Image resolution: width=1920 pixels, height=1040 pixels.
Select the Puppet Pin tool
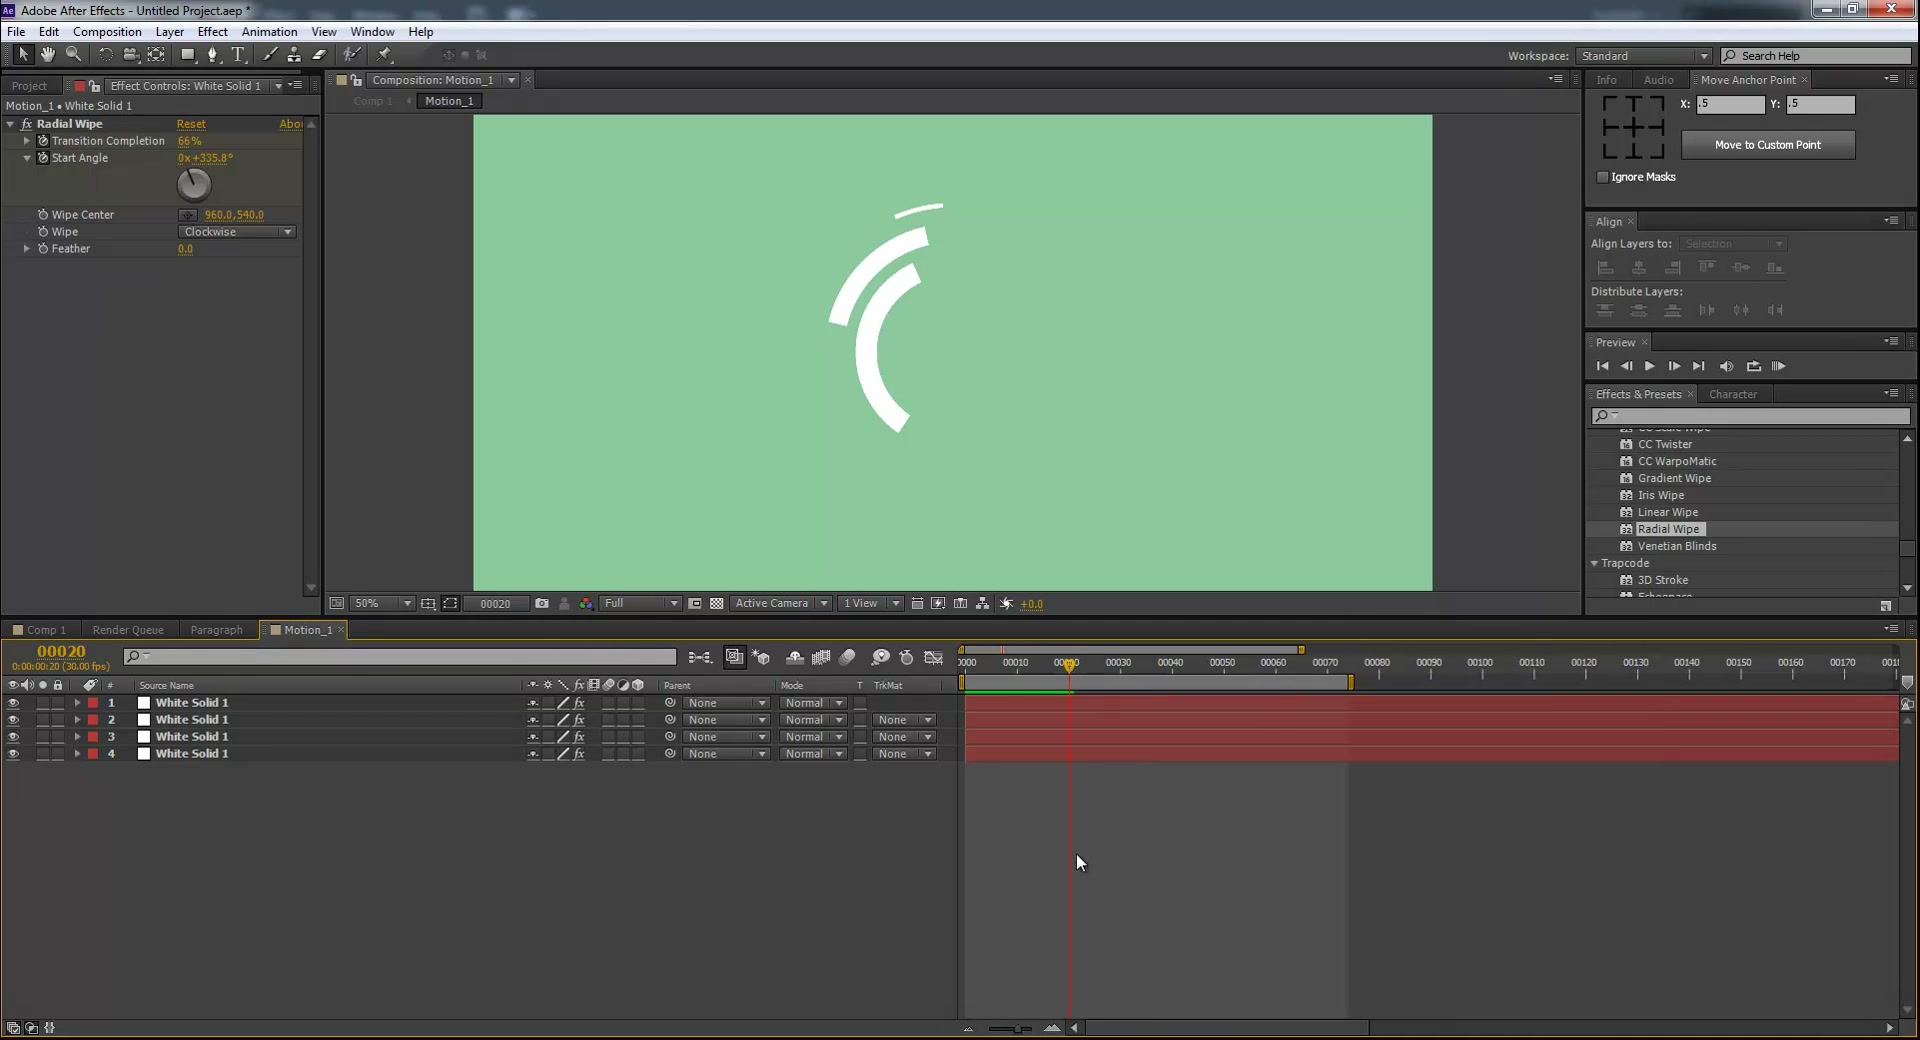click(x=384, y=55)
